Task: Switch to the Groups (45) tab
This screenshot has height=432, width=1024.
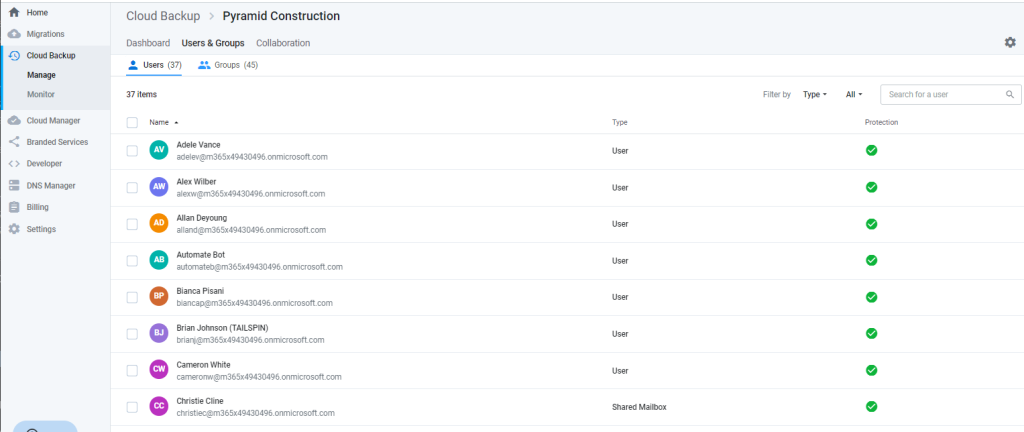Action: (x=228, y=65)
